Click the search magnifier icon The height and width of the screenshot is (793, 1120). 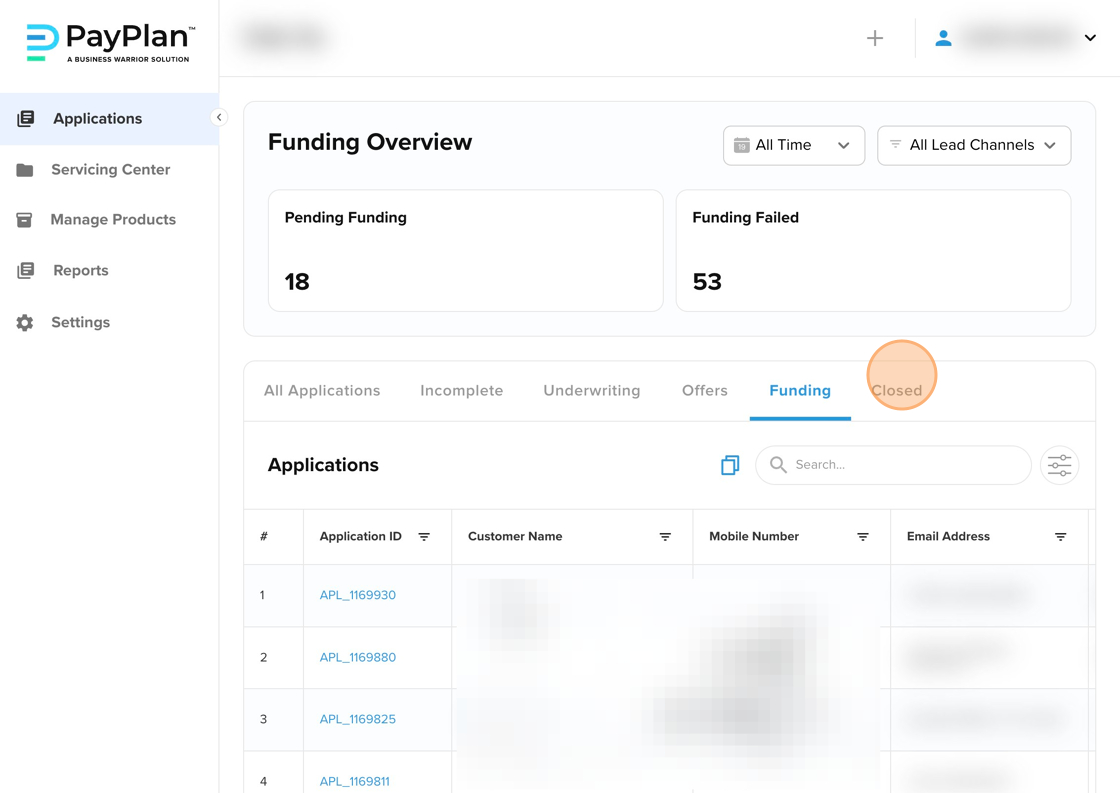(778, 465)
